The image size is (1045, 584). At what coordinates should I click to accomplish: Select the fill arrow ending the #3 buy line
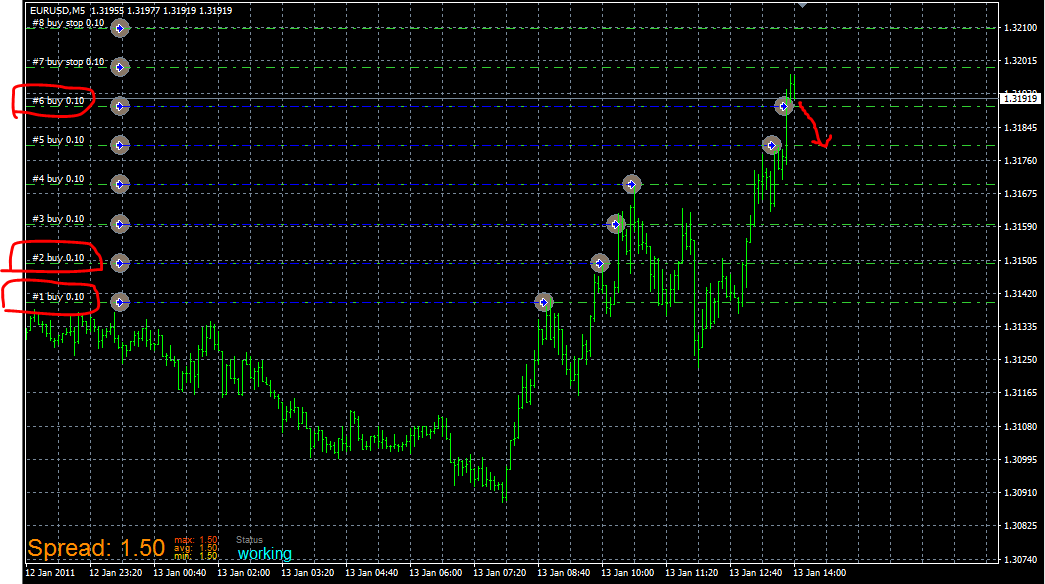click(616, 224)
